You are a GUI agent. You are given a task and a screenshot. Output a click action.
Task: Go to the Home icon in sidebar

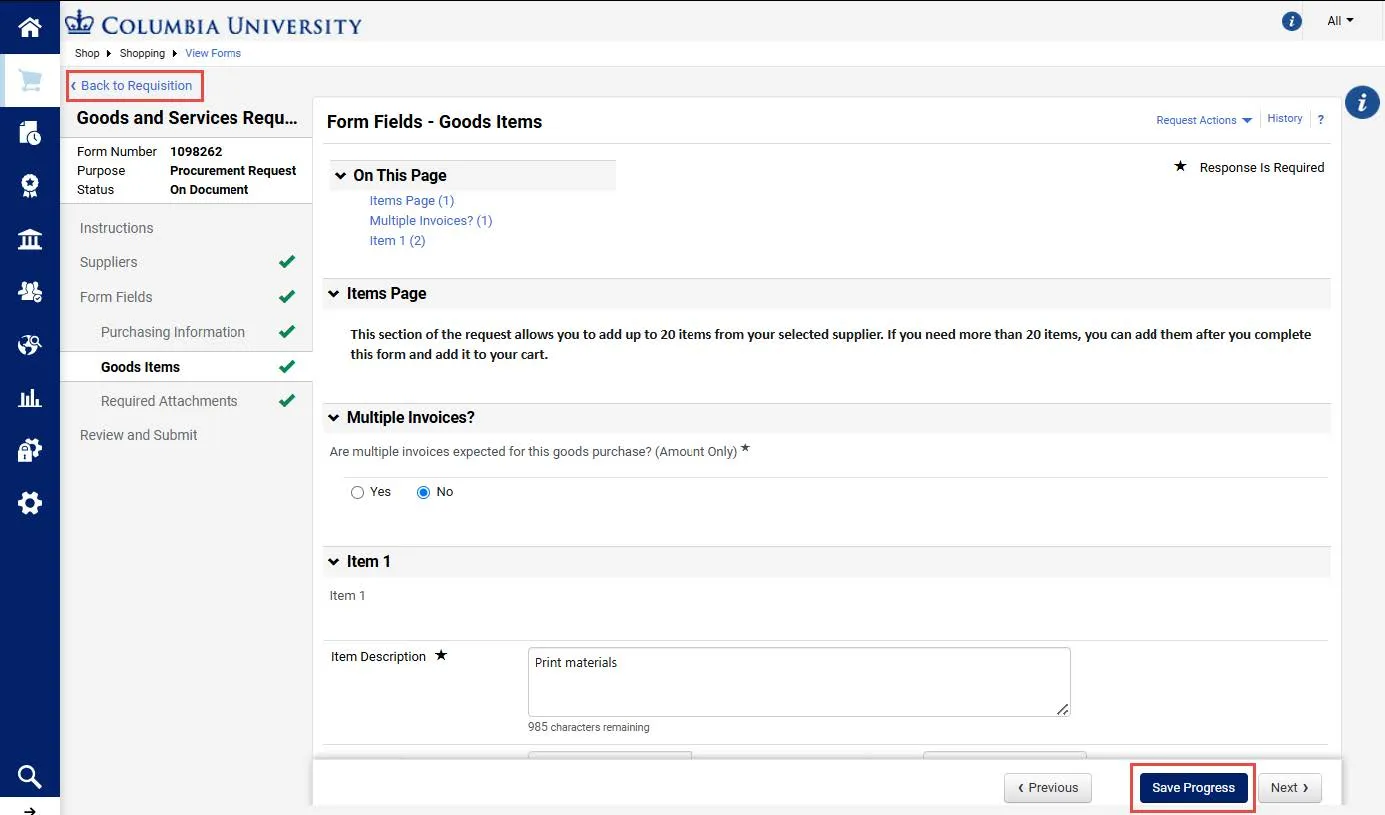29,27
